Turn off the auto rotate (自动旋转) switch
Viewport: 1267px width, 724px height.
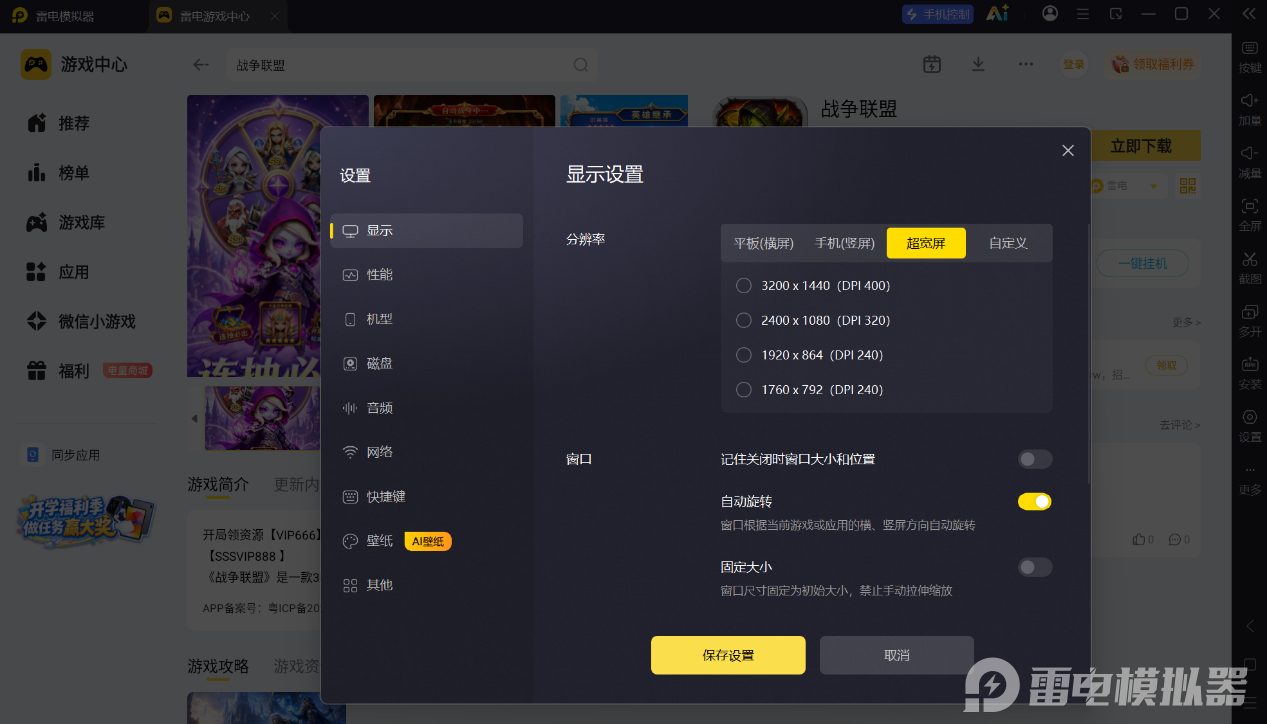(x=1035, y=501)
